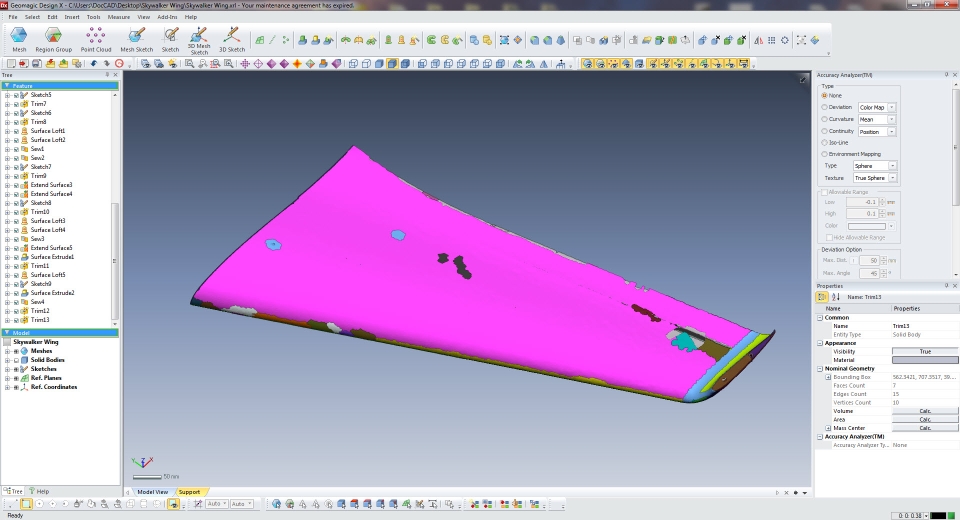Click the Save icon in toolbar
The image size is (960, 520).
(x=37, y=64)
